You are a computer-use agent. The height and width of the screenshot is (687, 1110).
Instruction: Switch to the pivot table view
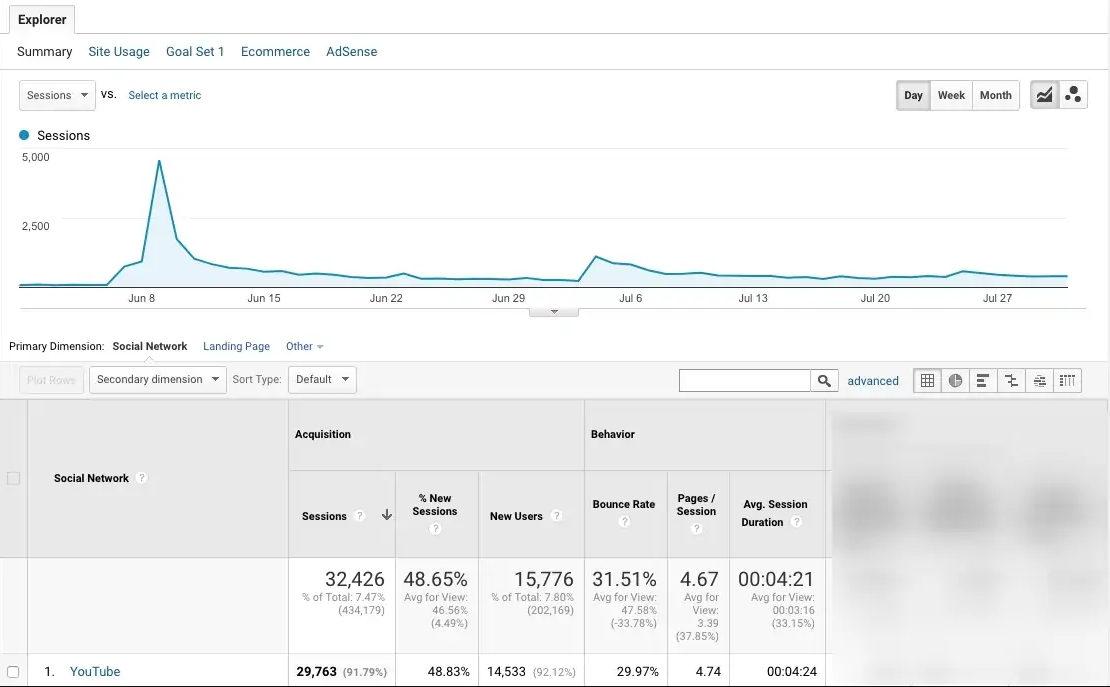click(x=1067, y=380)
